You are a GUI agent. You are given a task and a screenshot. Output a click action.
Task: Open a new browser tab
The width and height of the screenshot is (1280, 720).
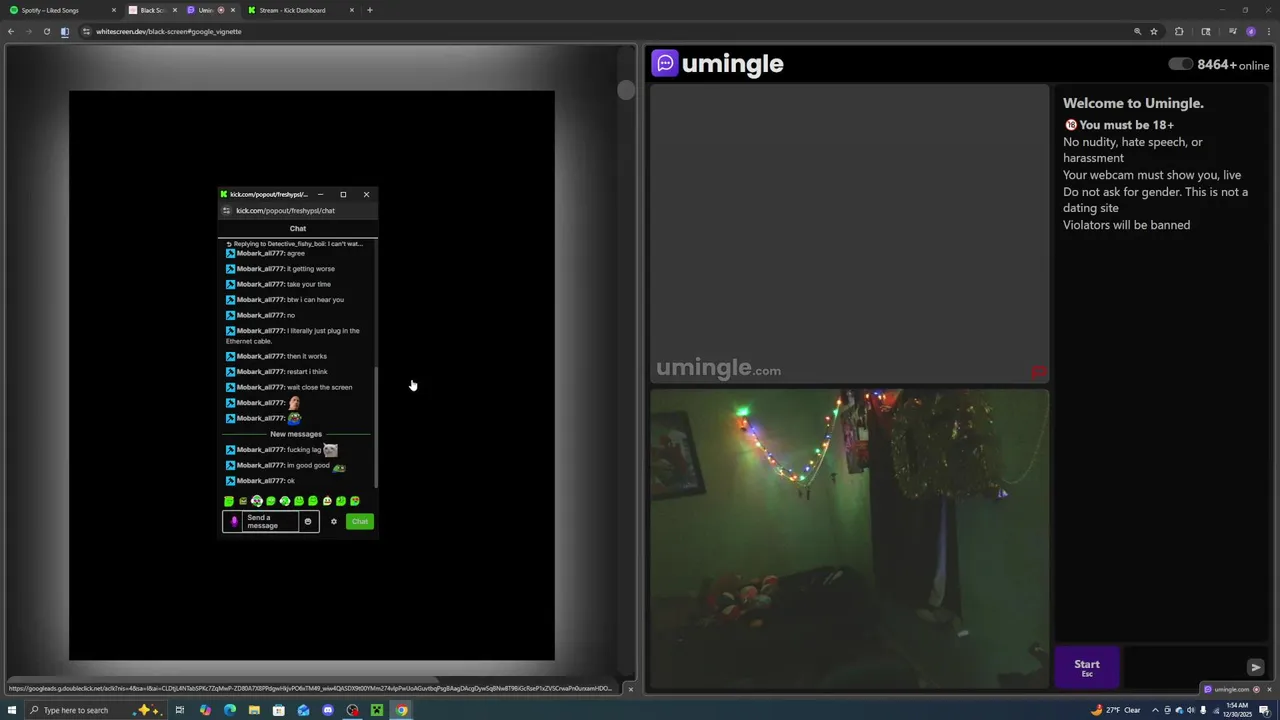click(x=370, y=10)
